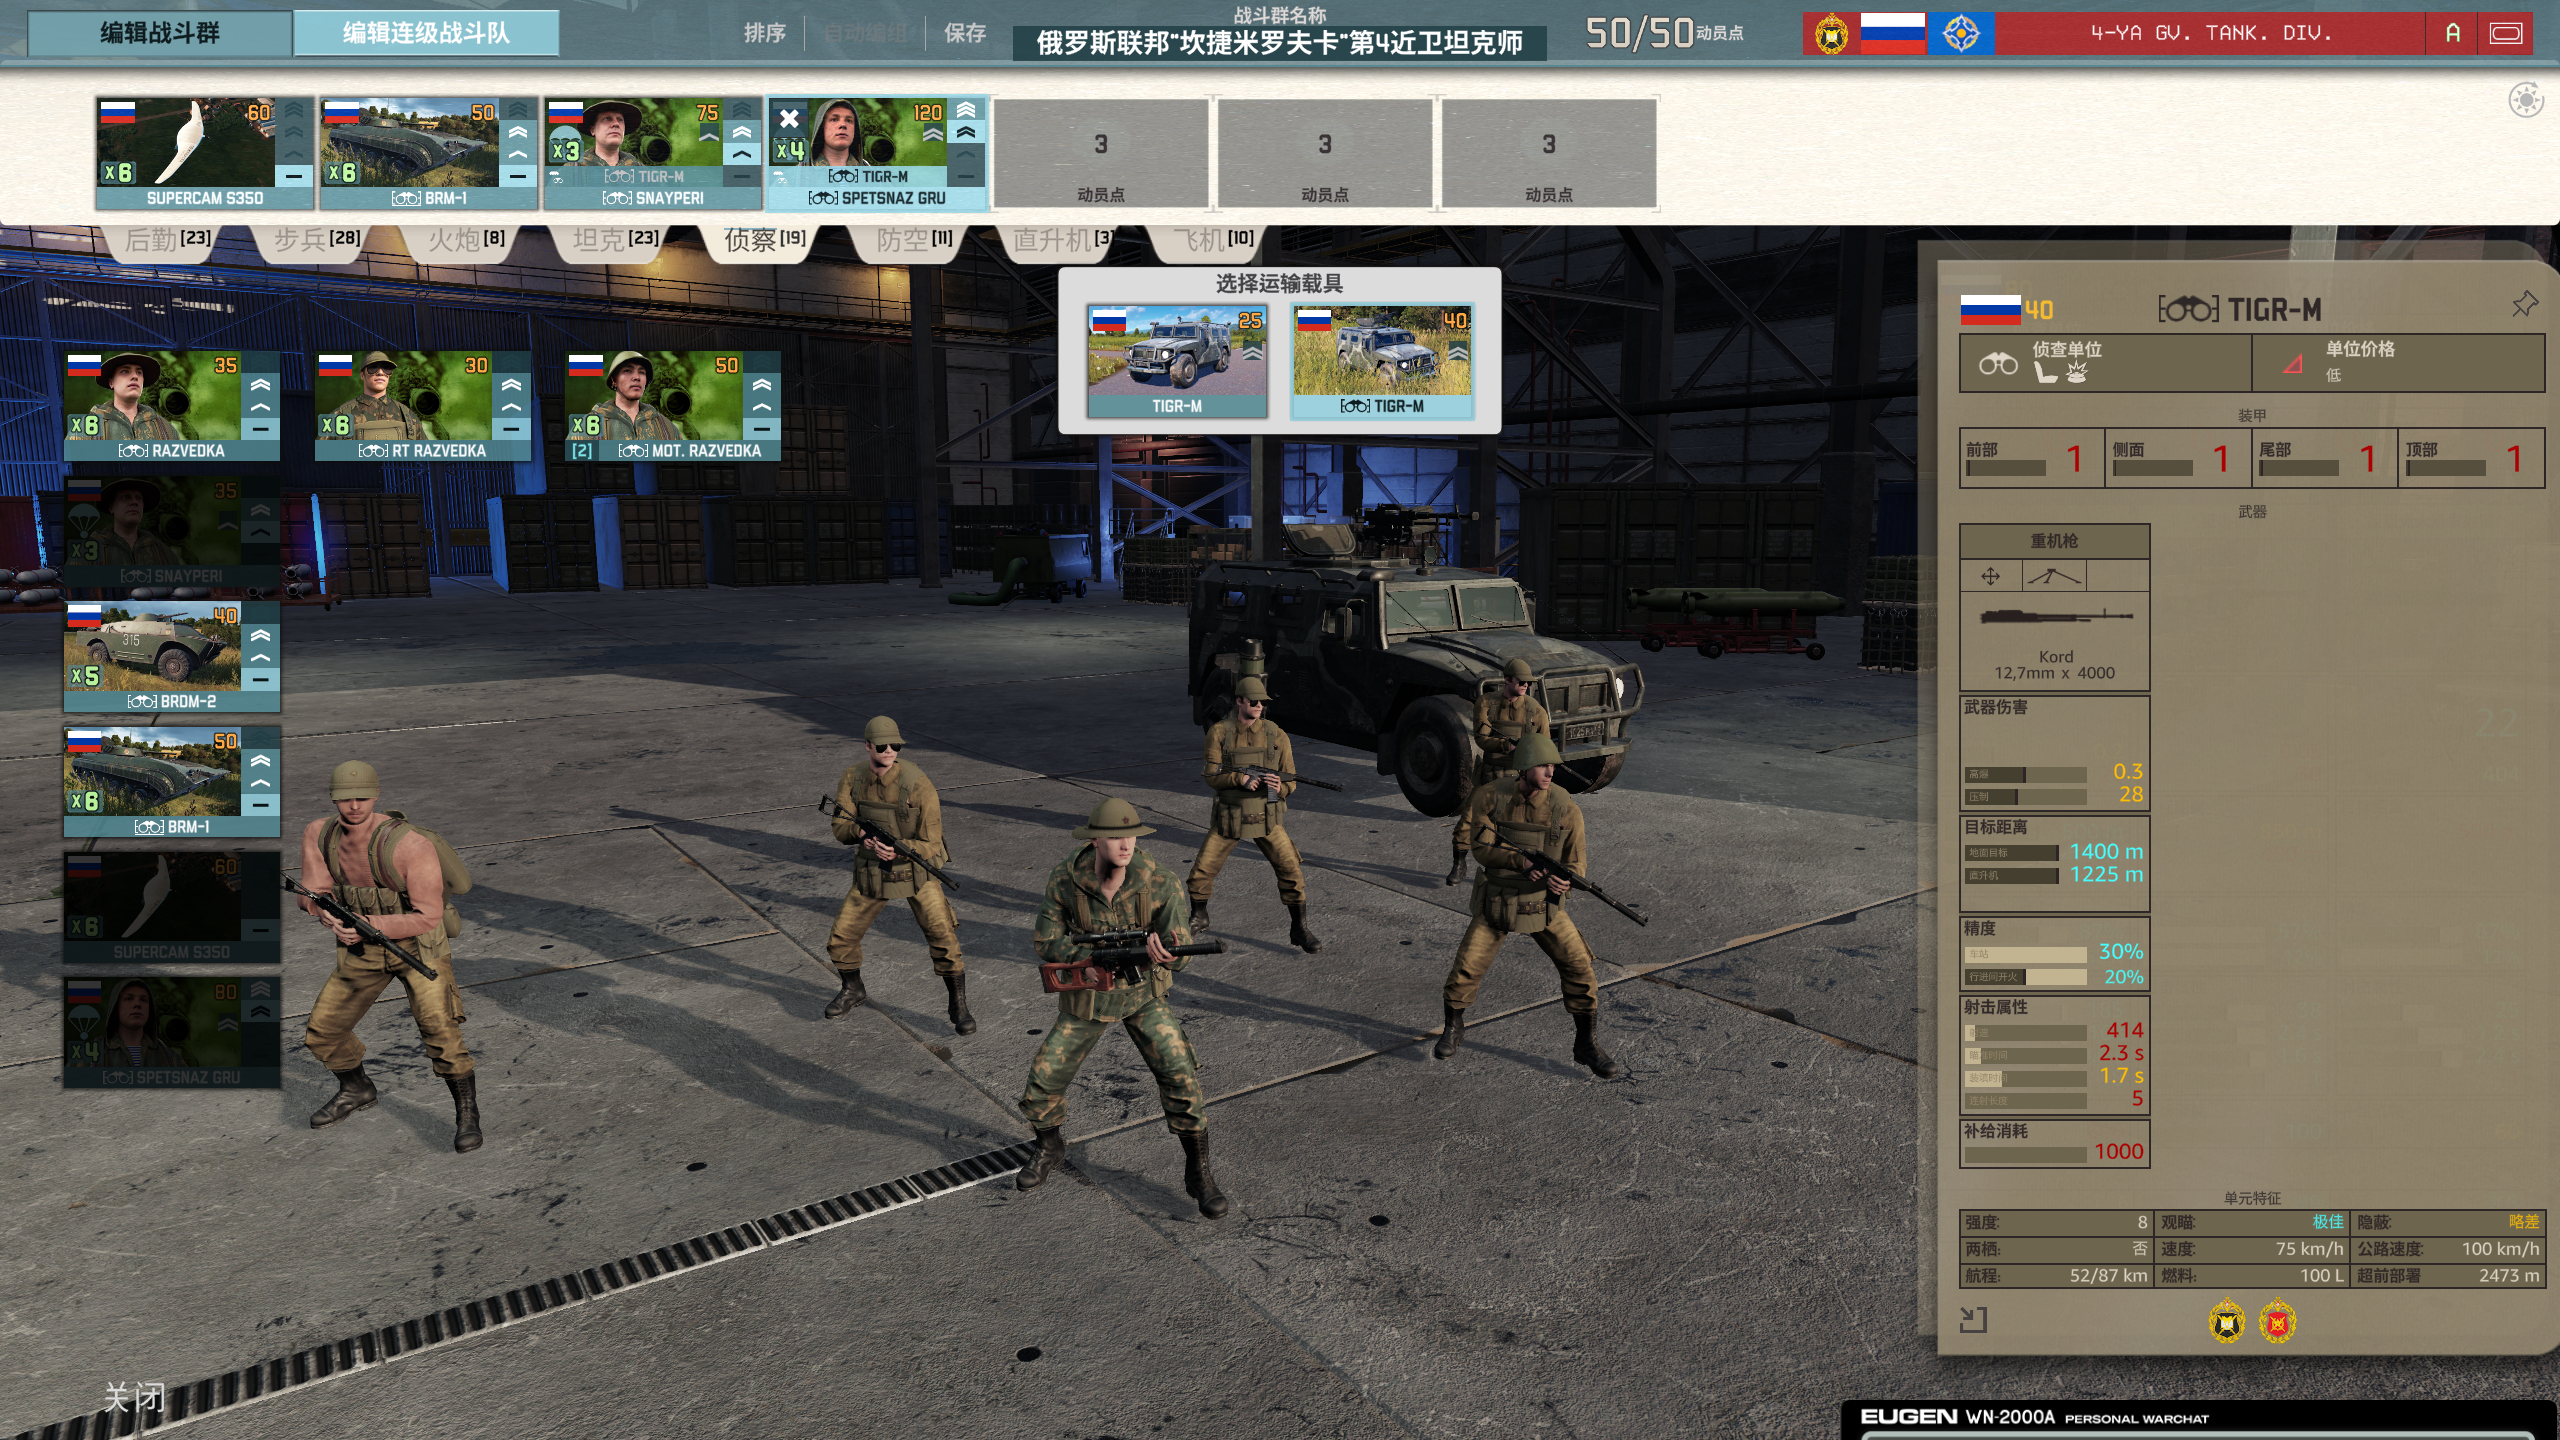Click the Russian flag in TIGR-M panel
Screen dimensions: 2560x1440
pyautogui.click(x=1990, y=310)
